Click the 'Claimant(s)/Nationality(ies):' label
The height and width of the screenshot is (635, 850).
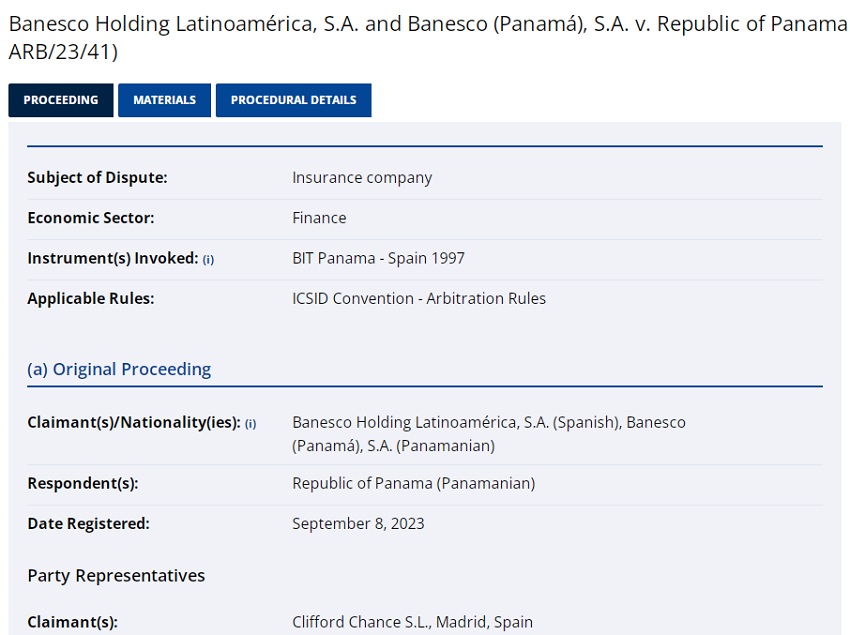[x=134, y=422]
